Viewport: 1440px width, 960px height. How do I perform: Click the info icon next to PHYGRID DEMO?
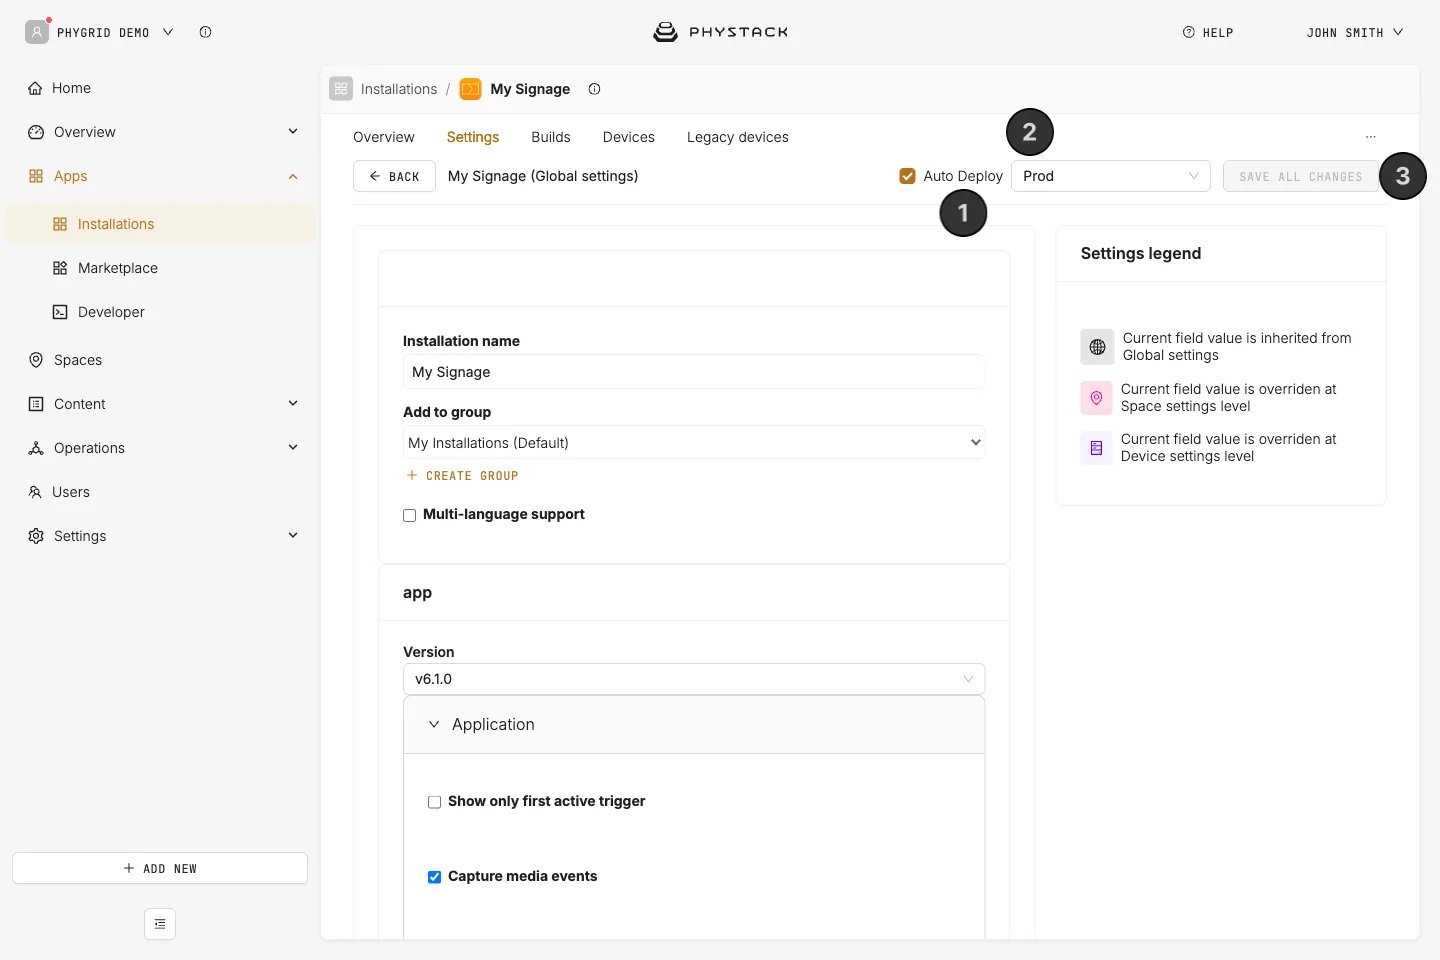click(205, 32)
